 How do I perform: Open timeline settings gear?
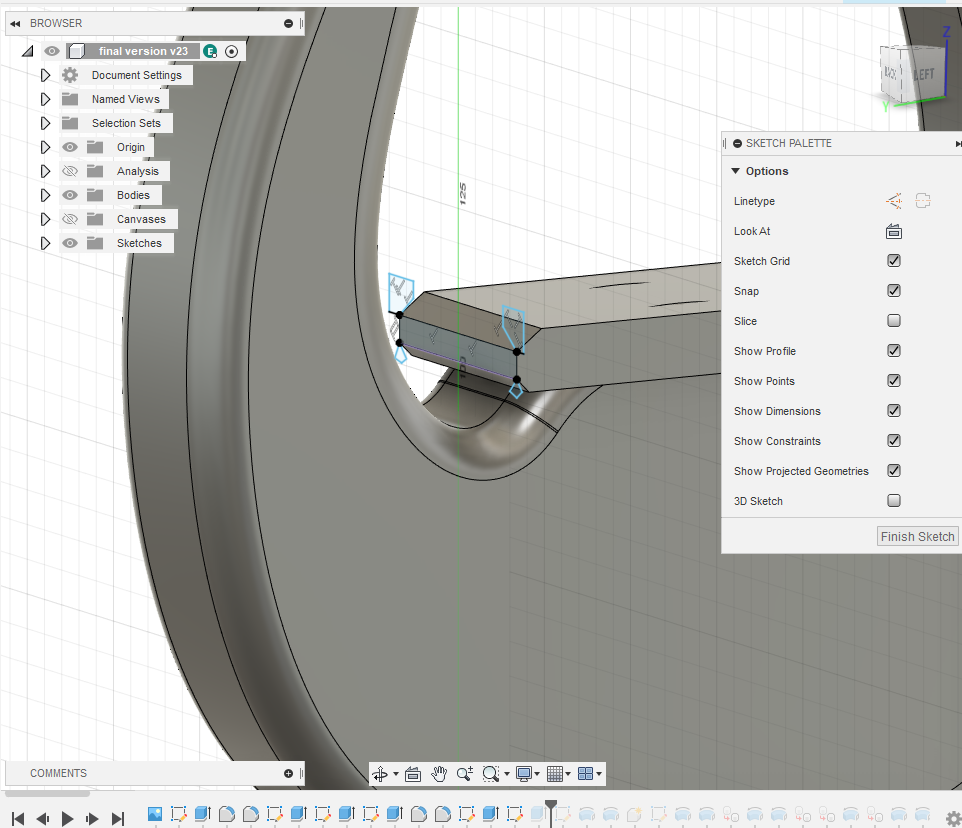[953, 818]
